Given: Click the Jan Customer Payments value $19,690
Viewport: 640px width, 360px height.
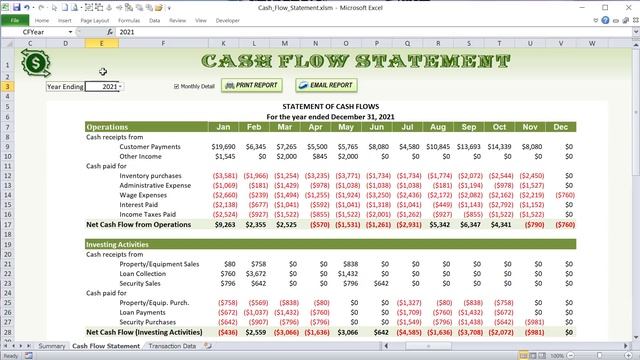Looking at the screenshot, I should (x=223, y=147).
